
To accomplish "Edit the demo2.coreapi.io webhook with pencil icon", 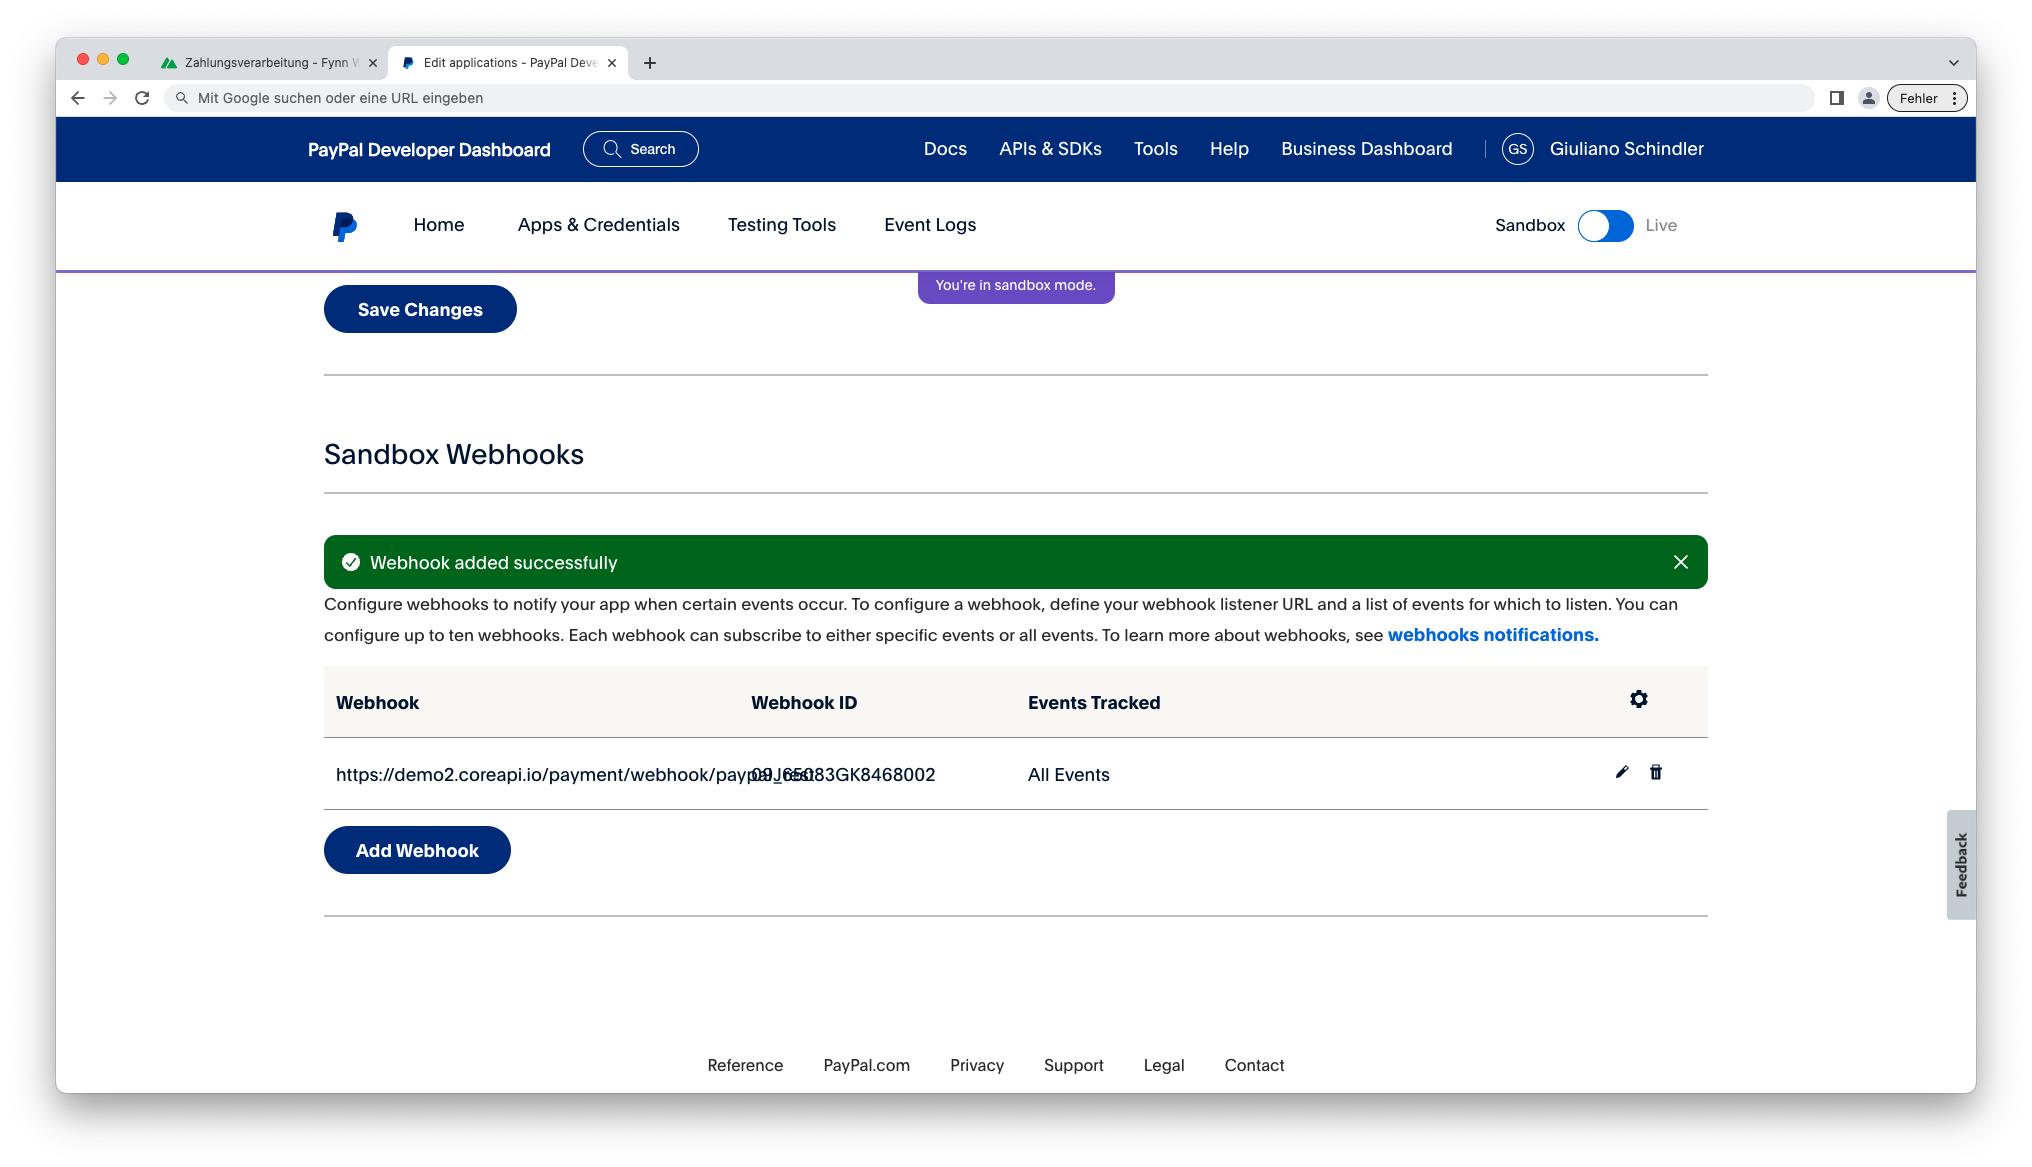I will pyautogui.click(x=1622, y=772).
